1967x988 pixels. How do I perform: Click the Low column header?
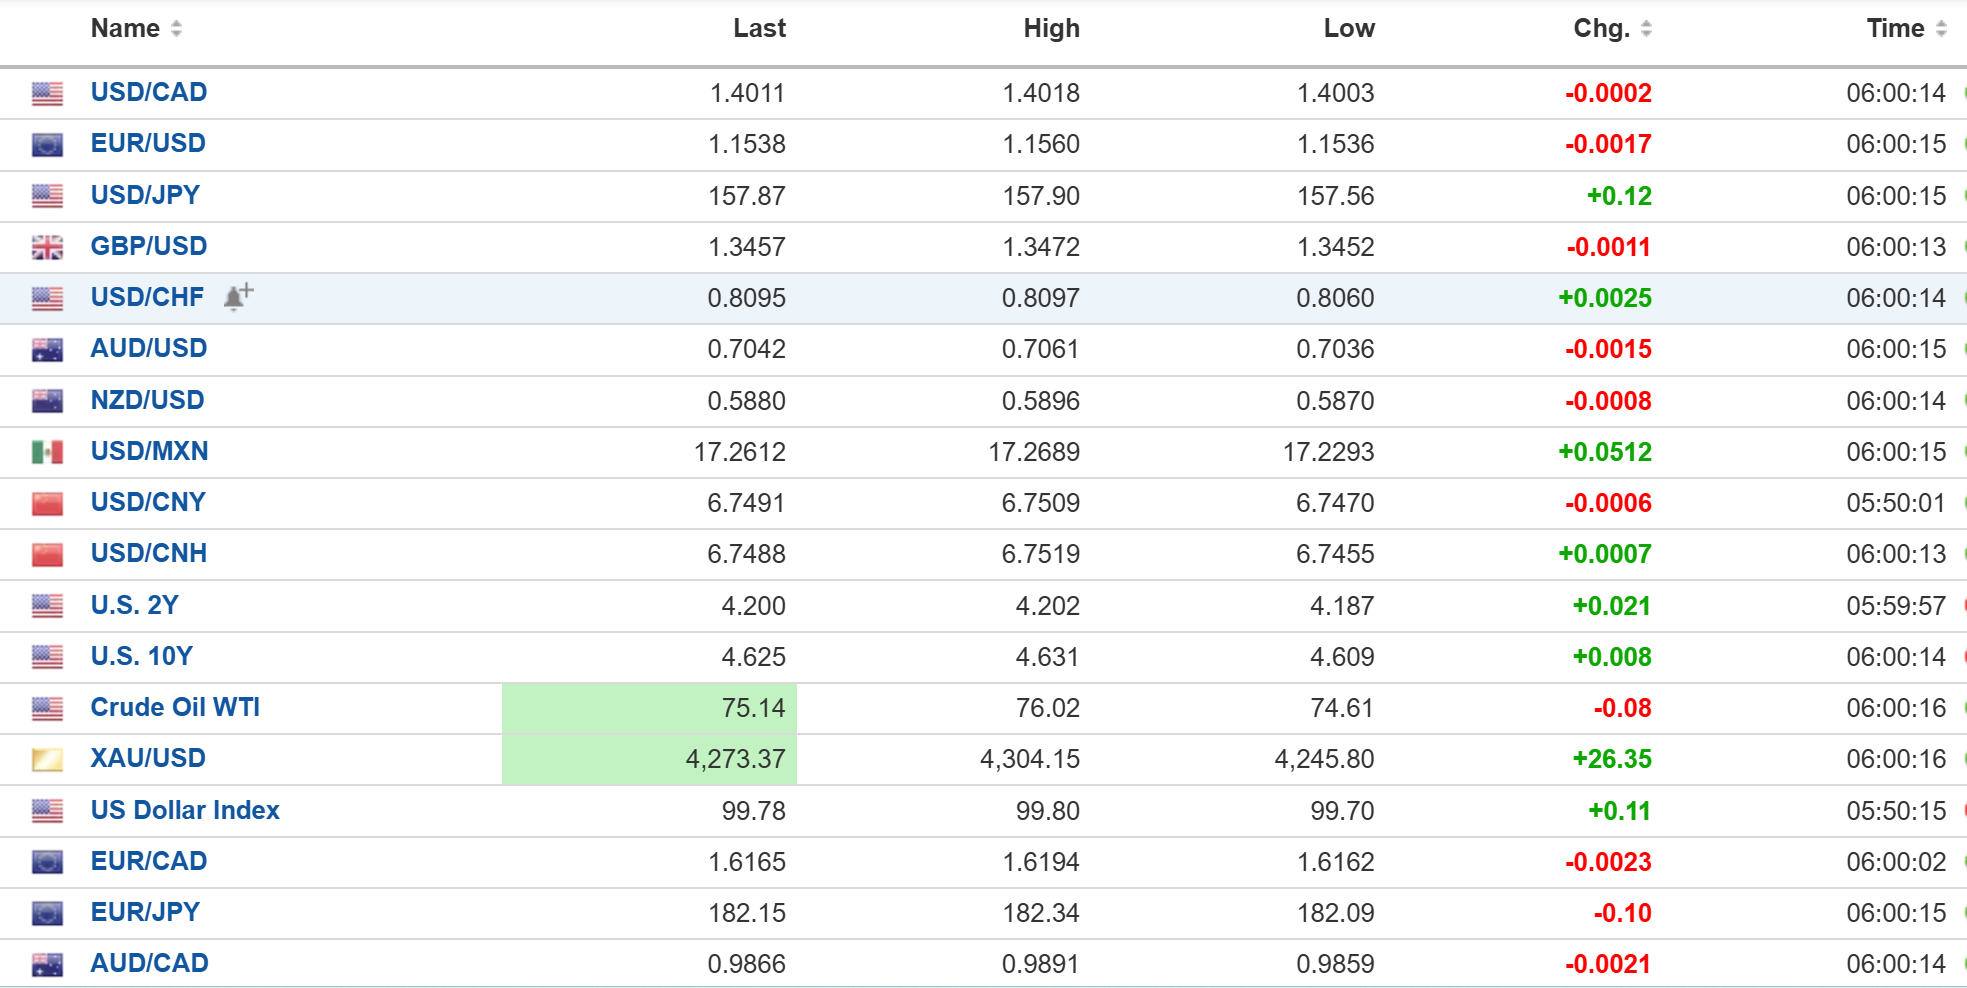[x=1349, y=28]
